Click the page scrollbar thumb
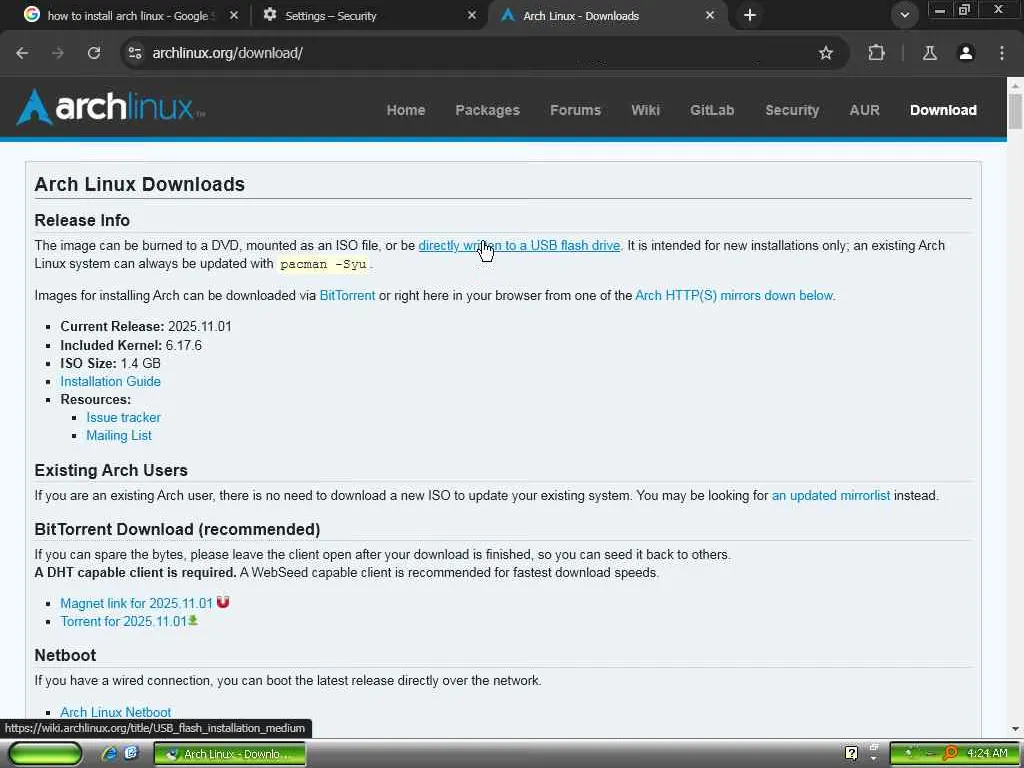This screenshot has width=1024, height=768. (x=1015, y=111)
